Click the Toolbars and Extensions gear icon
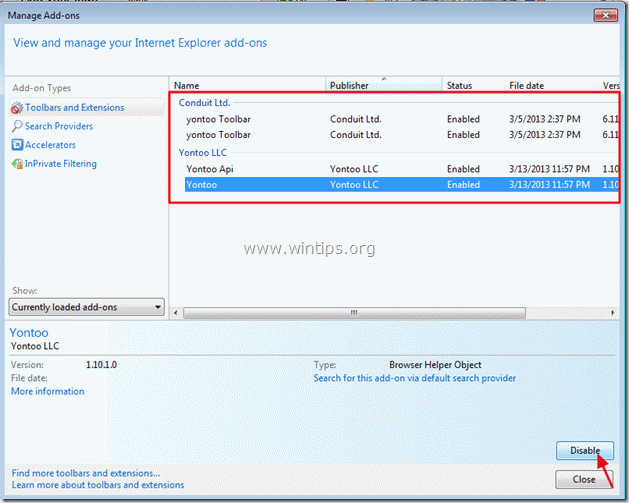Screen dimensions: 629x503 pyautogui.click(x=17, y=107)
